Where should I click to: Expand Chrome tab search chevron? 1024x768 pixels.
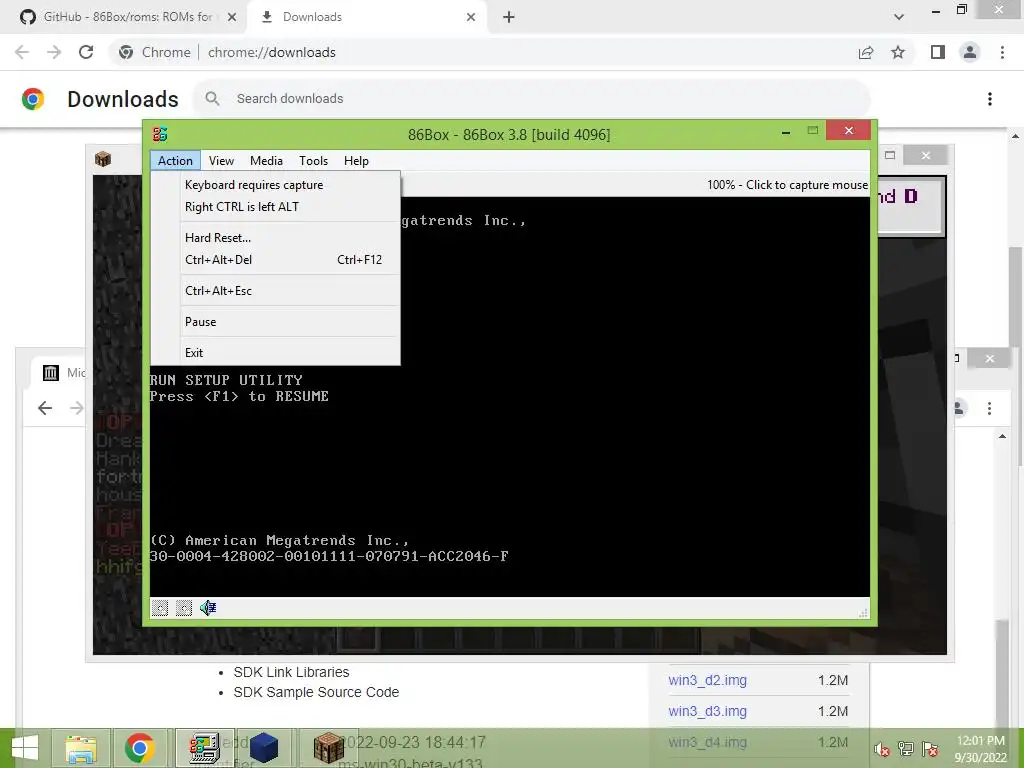pos(899,17)
